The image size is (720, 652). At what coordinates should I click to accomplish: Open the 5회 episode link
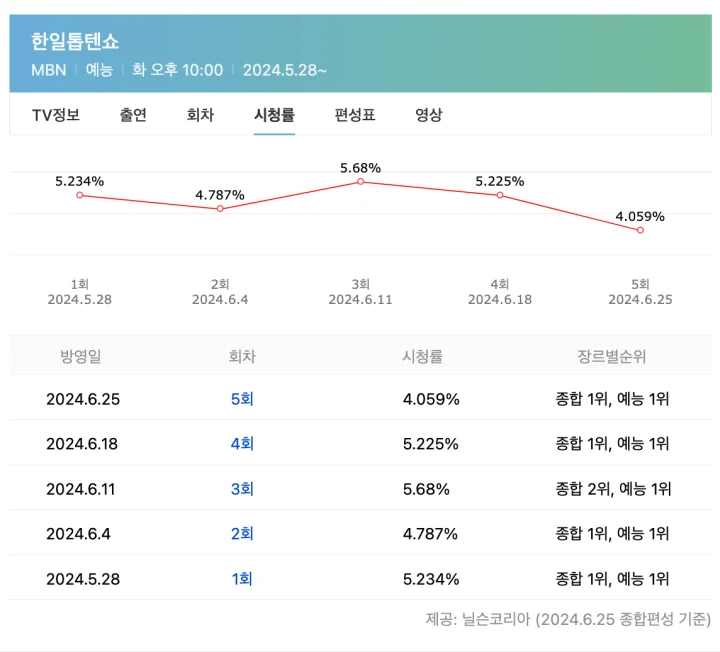[242, 399]
